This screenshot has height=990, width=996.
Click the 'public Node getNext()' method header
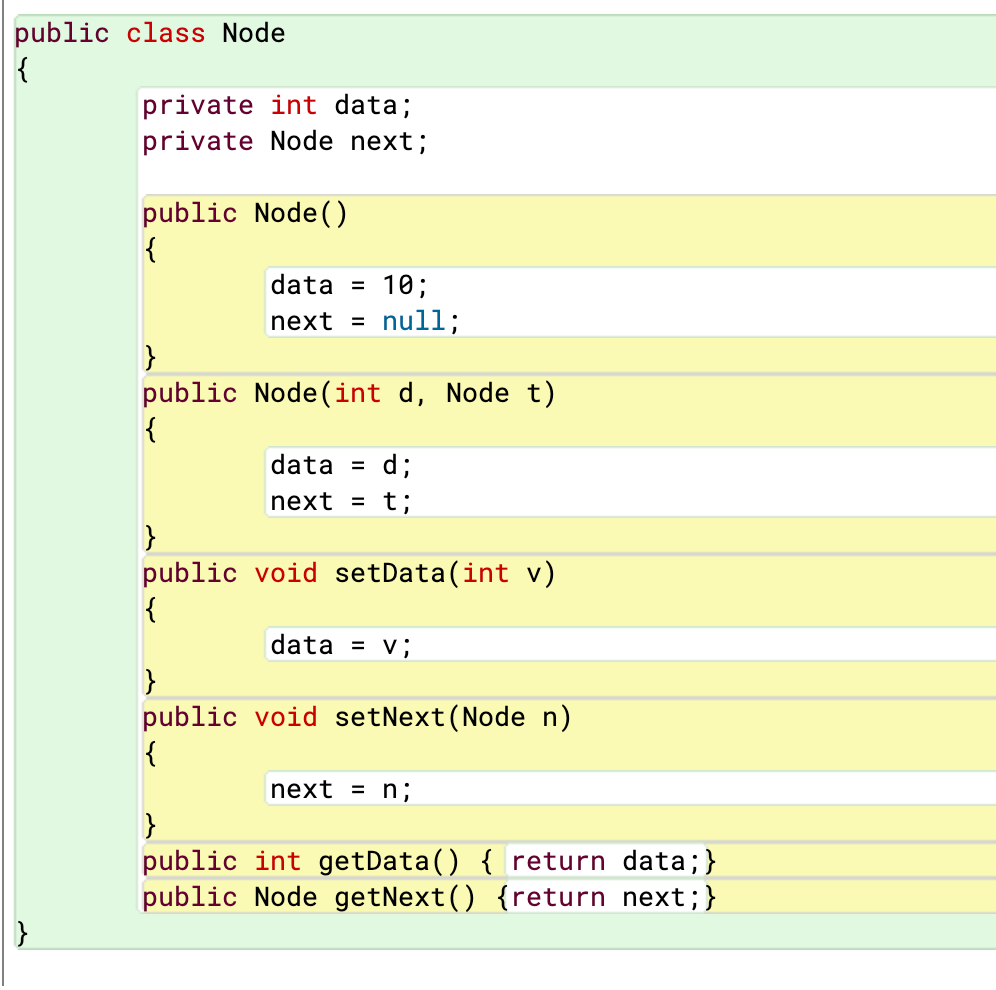[x=309, y=897]
